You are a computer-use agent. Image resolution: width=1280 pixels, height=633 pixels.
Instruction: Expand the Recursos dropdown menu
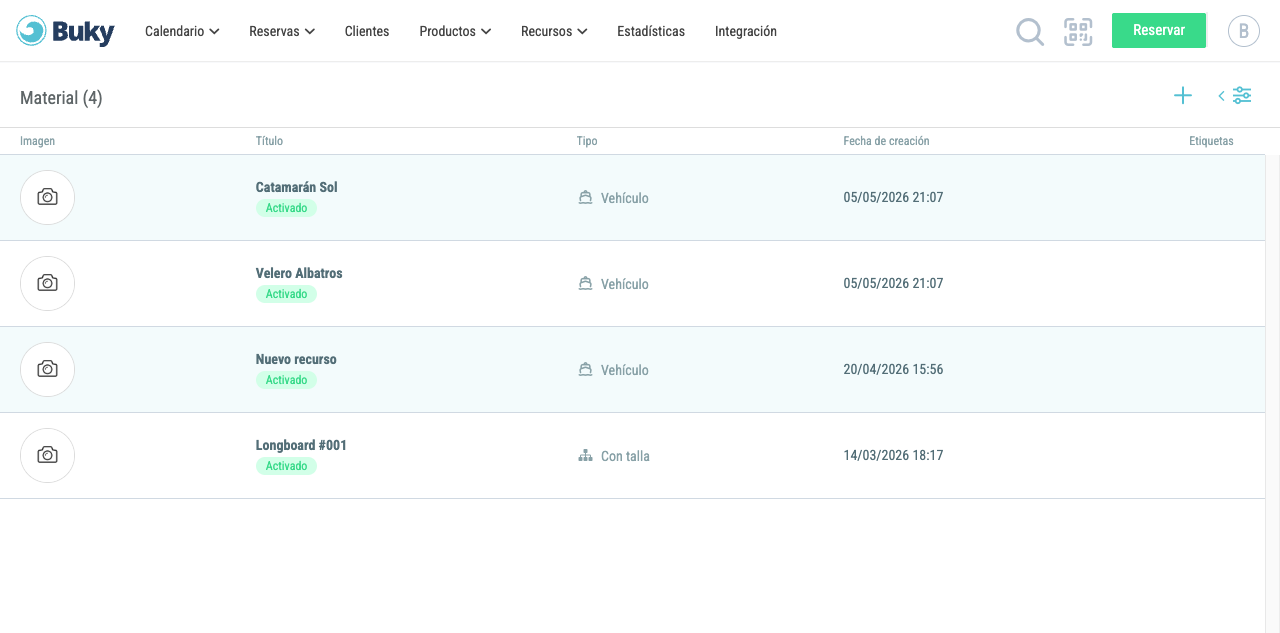(554, 31)
